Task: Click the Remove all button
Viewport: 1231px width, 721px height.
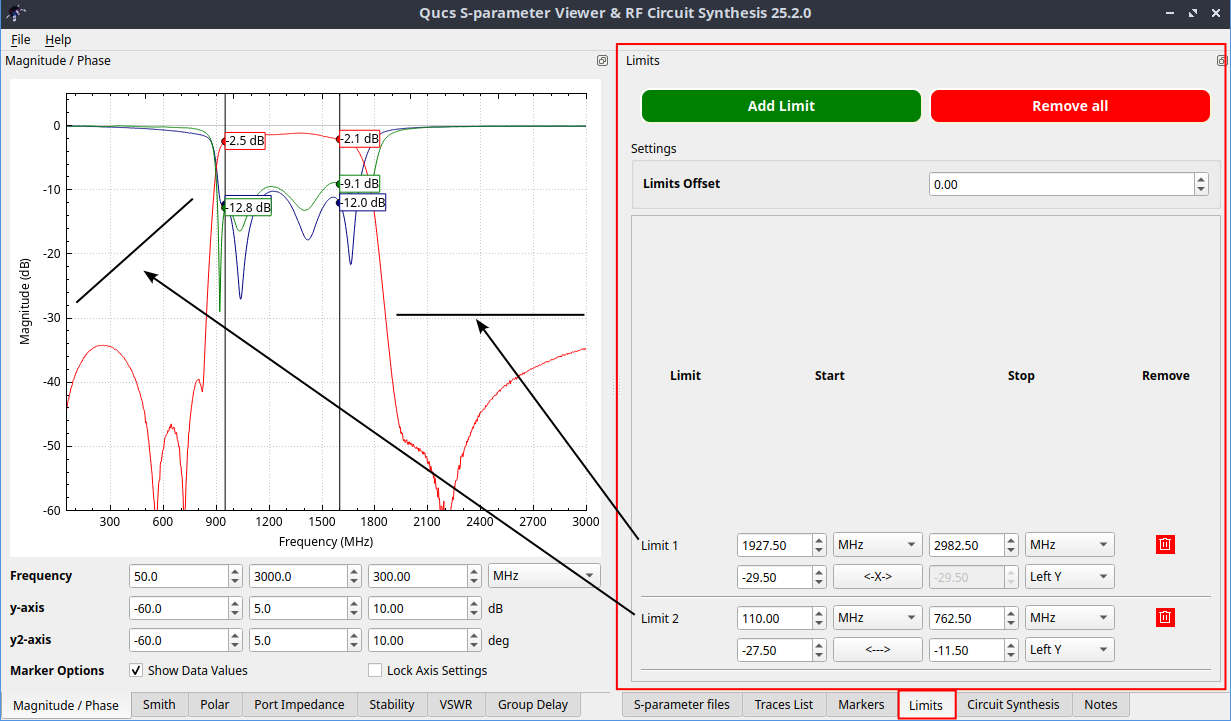Action: point(1070,106)
